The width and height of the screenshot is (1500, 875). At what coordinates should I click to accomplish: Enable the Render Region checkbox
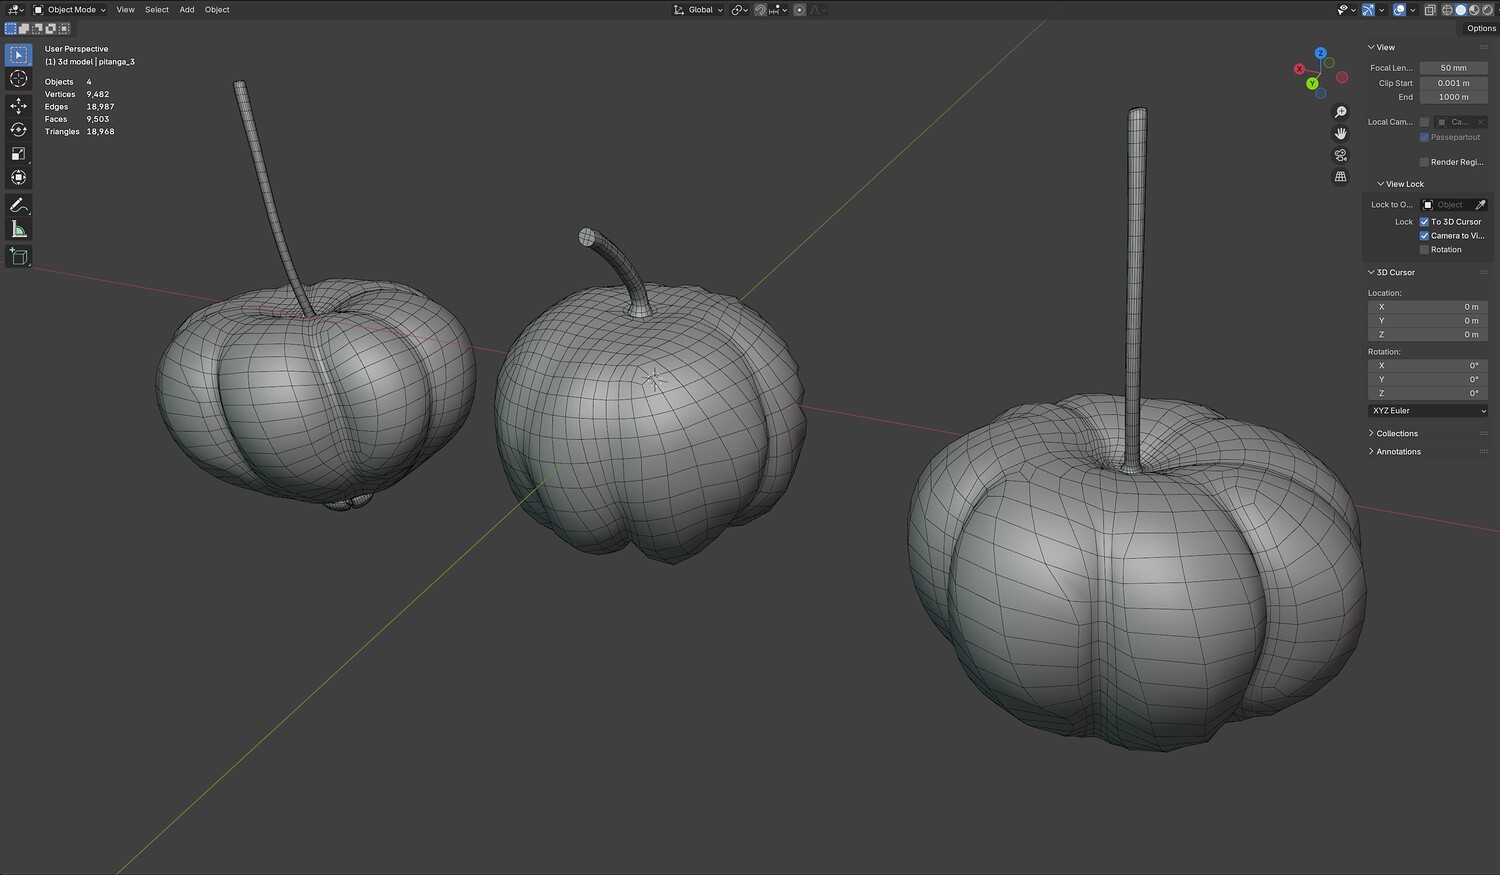[1424, 162]
